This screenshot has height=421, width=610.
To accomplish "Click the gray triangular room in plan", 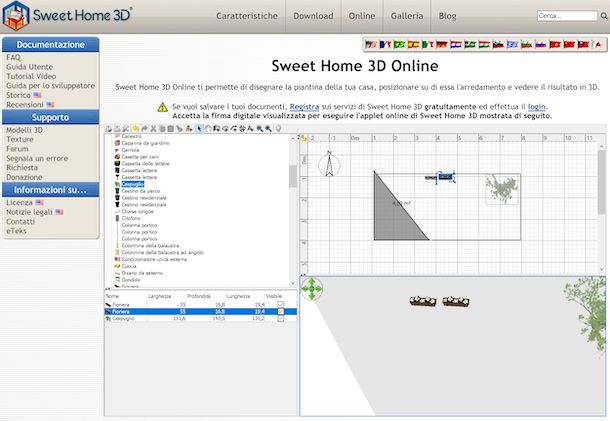I will point(391,218).
